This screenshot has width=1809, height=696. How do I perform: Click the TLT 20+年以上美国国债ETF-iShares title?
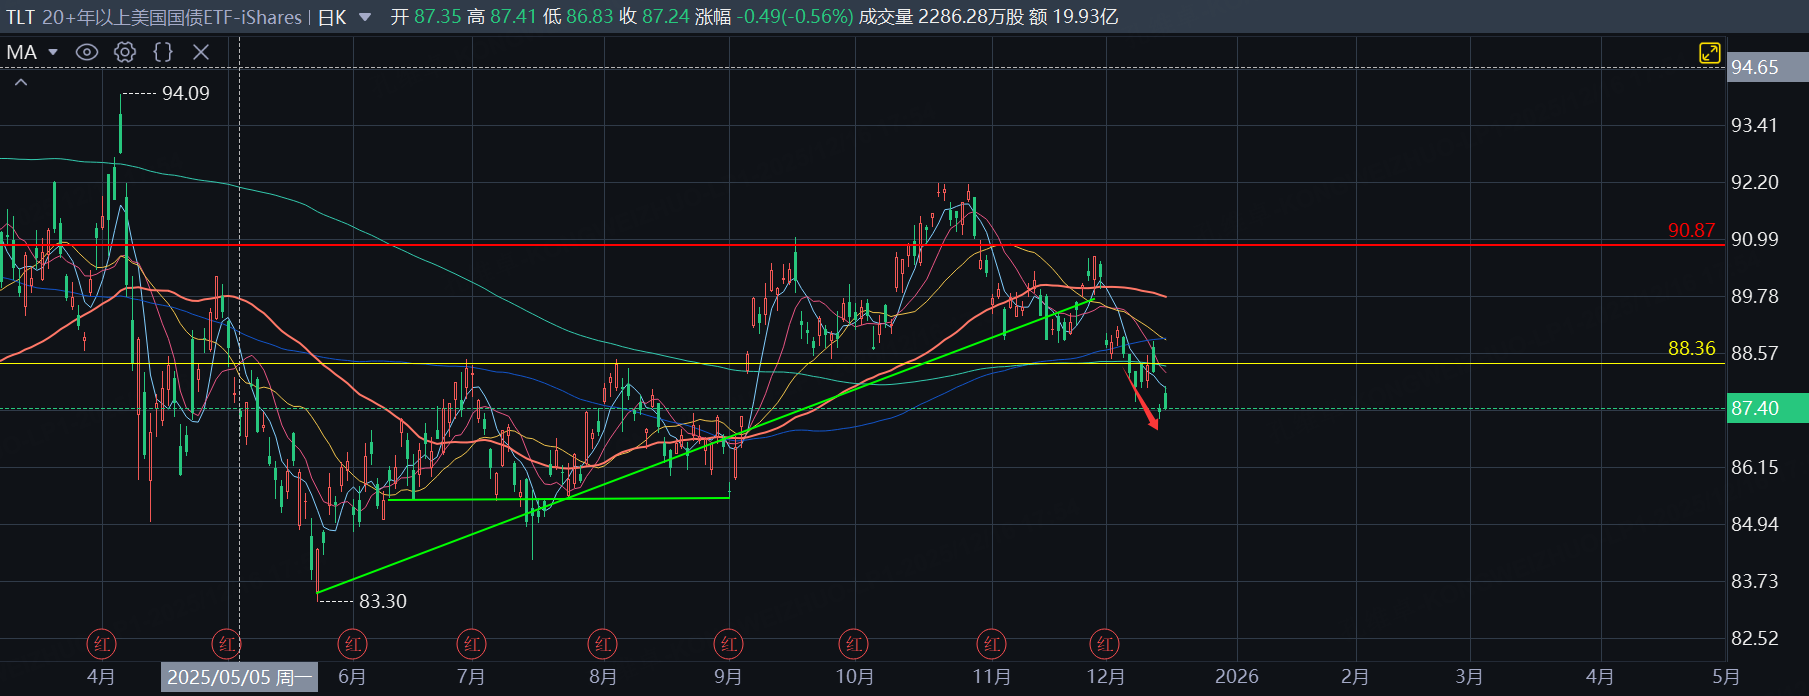point(154,17)
